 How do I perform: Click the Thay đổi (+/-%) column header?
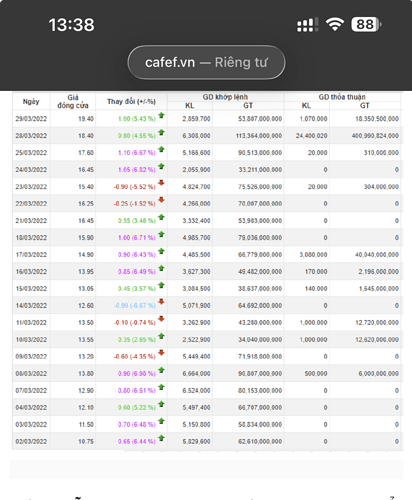tap(131, 101)
